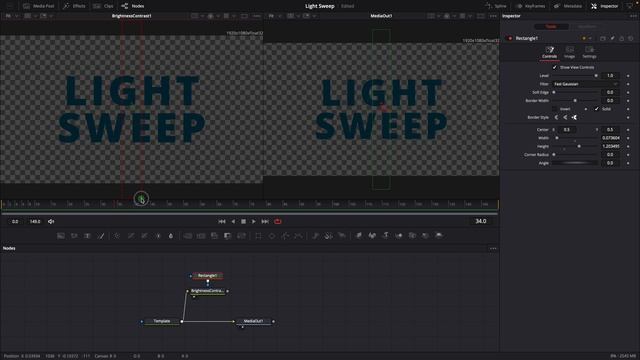
Task: Add a Text+ node from the toolbar
Action: 87,236
